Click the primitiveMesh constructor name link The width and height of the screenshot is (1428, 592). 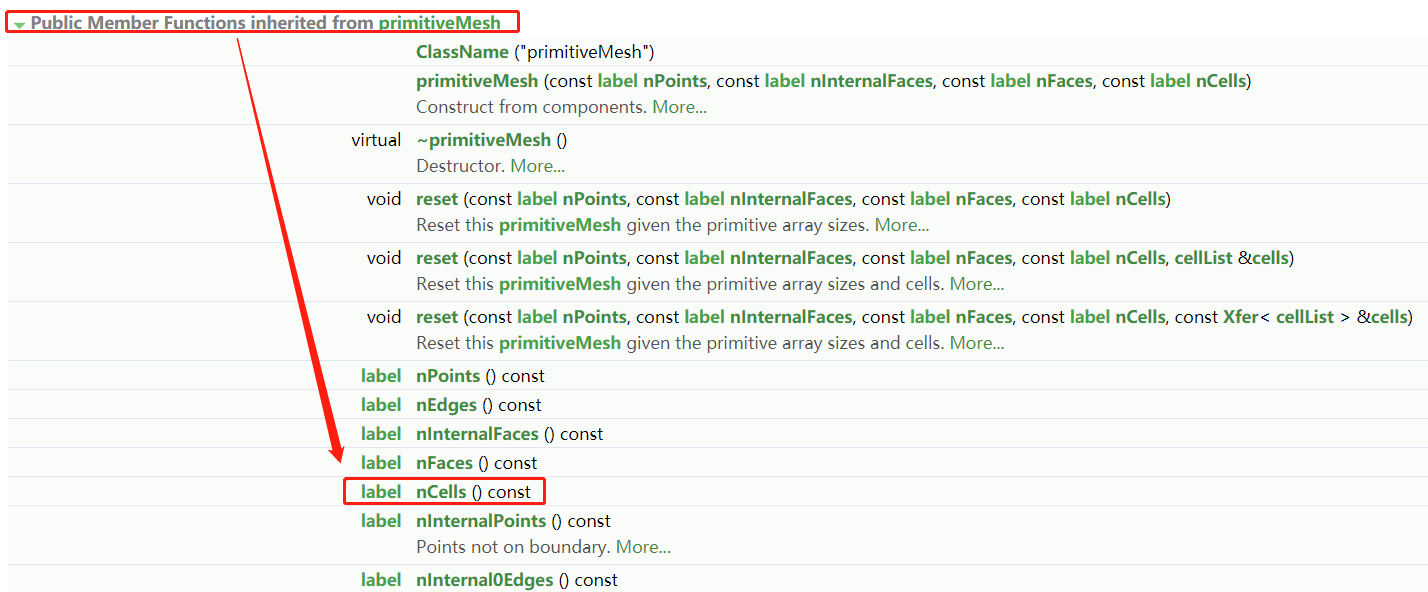pyautogui.click(x=476, y=81)
